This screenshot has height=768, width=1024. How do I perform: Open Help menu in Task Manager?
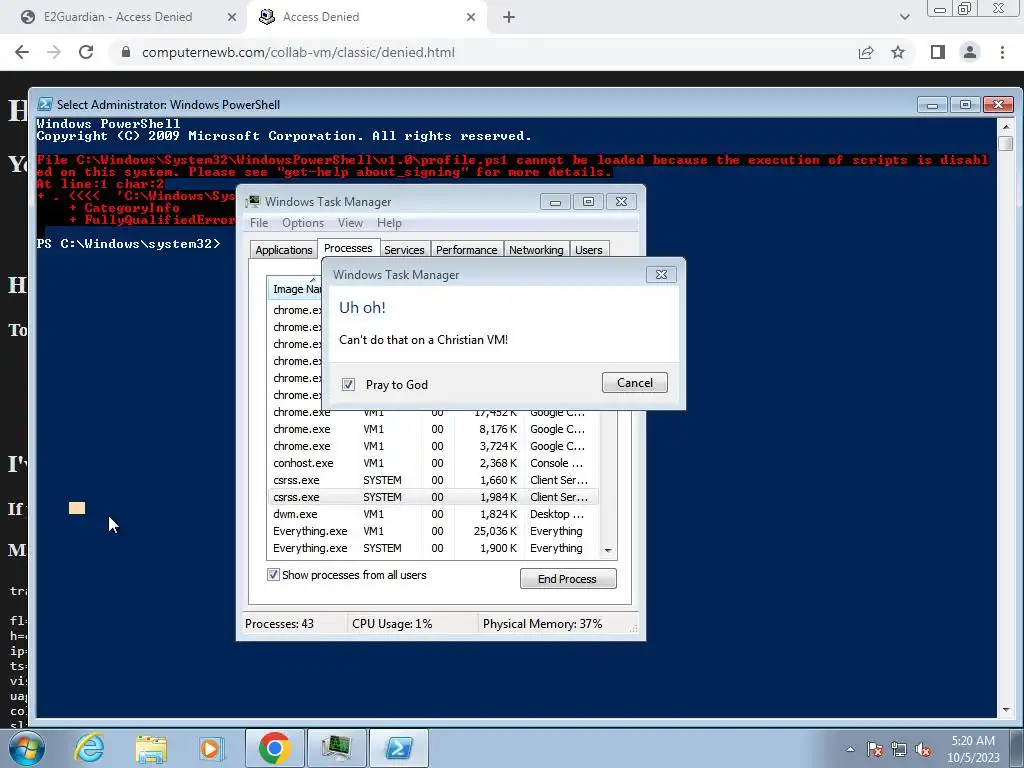tap(389, 223)
